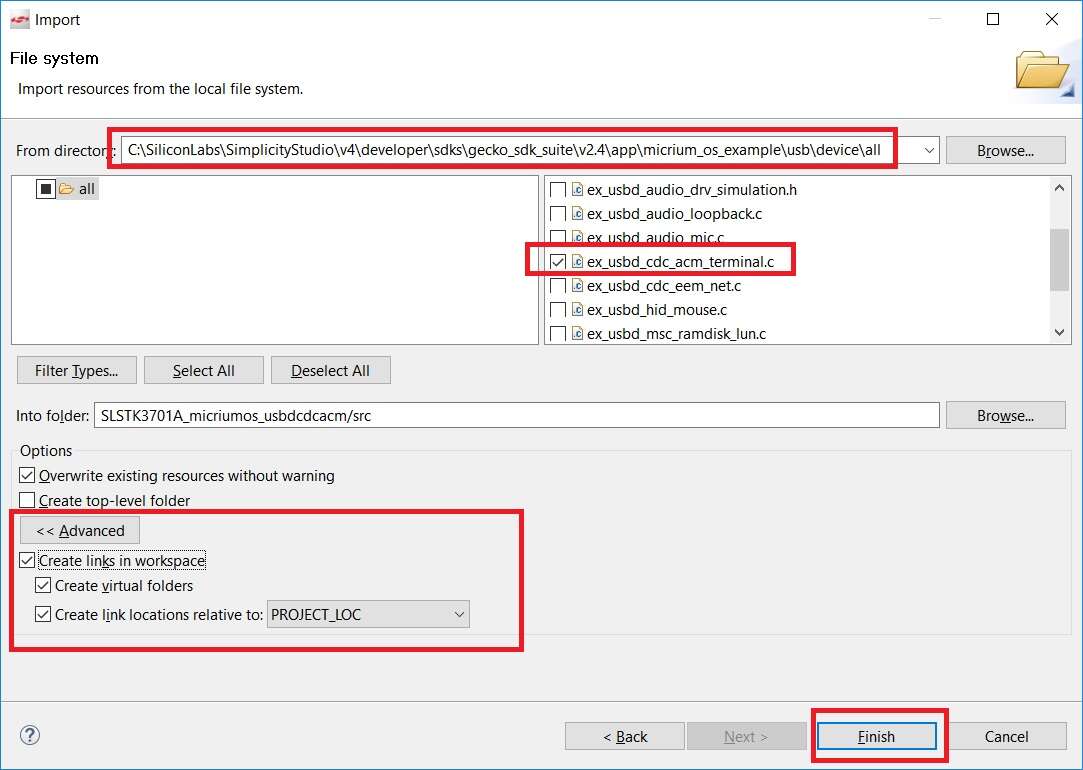Maximize the Import dialog window
The height and width of the screenshot is (770, 1083).
pos(993,19)
